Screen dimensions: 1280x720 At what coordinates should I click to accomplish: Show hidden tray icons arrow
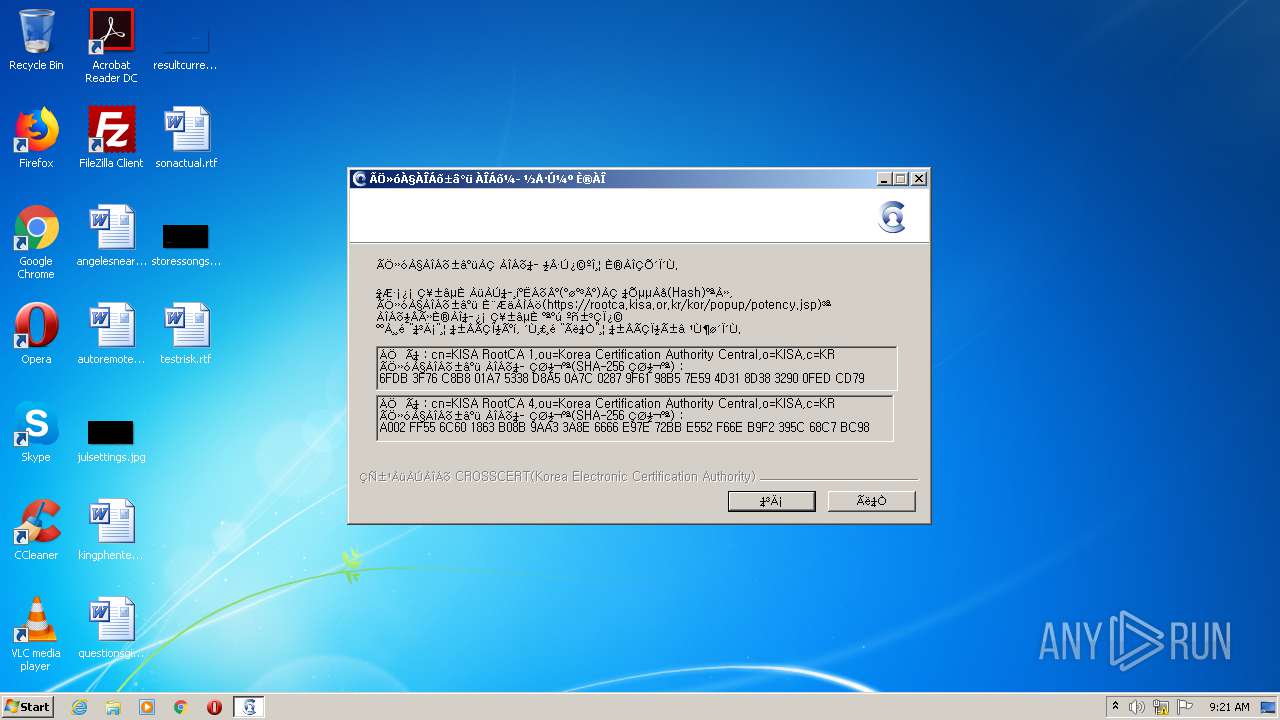click(x=1115, y=707)
